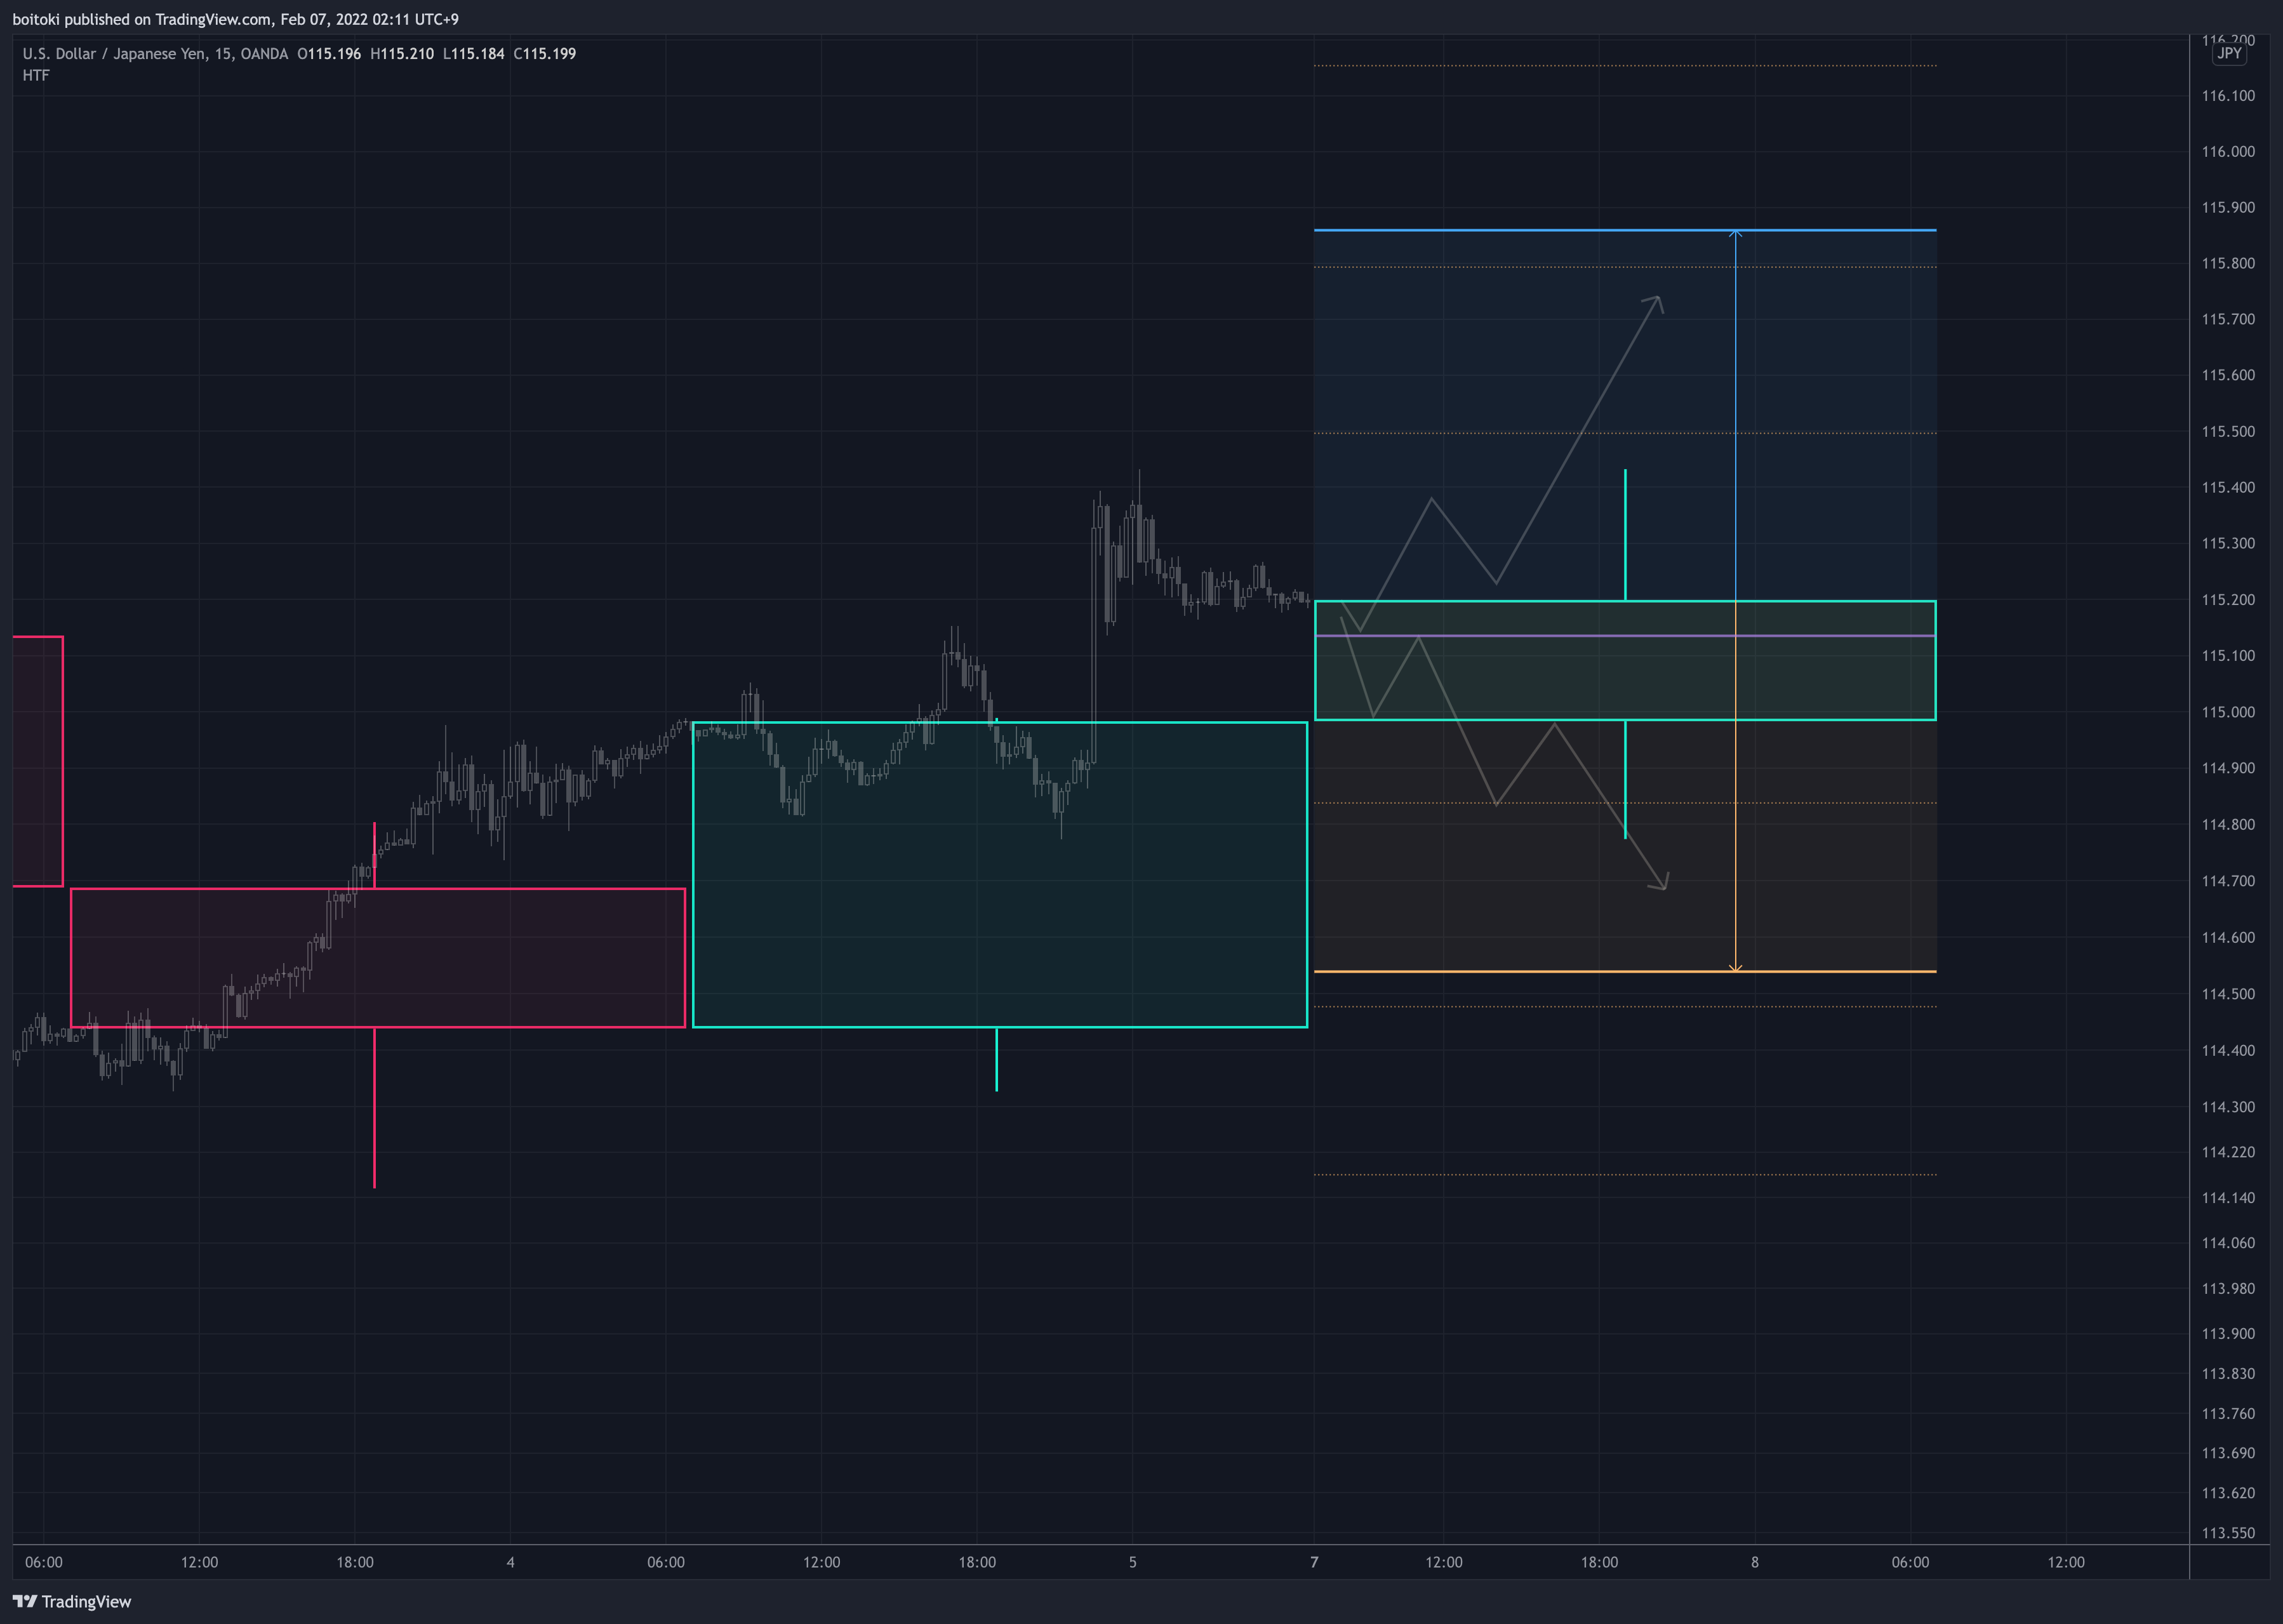Click the 116.100 price axis label
2283x1624 pixels.
[2228, 96]
